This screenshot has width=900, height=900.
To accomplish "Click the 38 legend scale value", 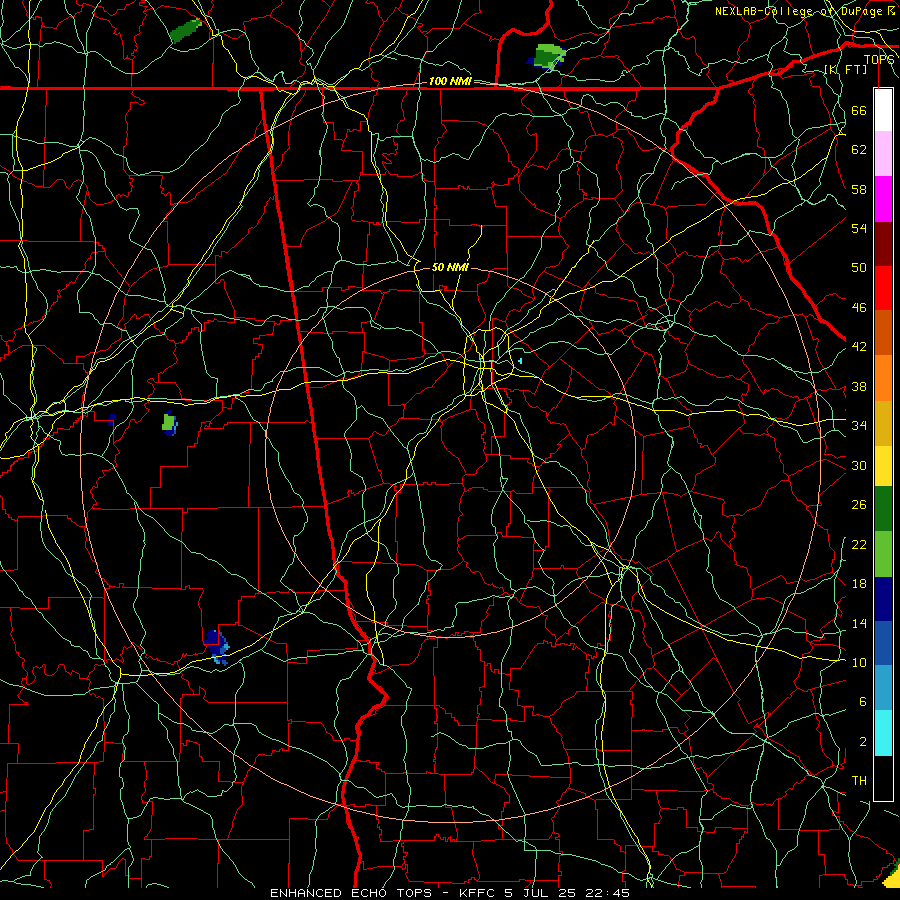I will coord(859,386).
